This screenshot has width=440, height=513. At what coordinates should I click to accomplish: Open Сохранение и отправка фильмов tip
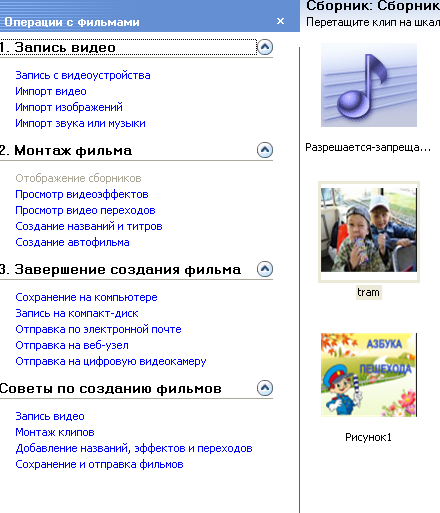tap(99, 464)
